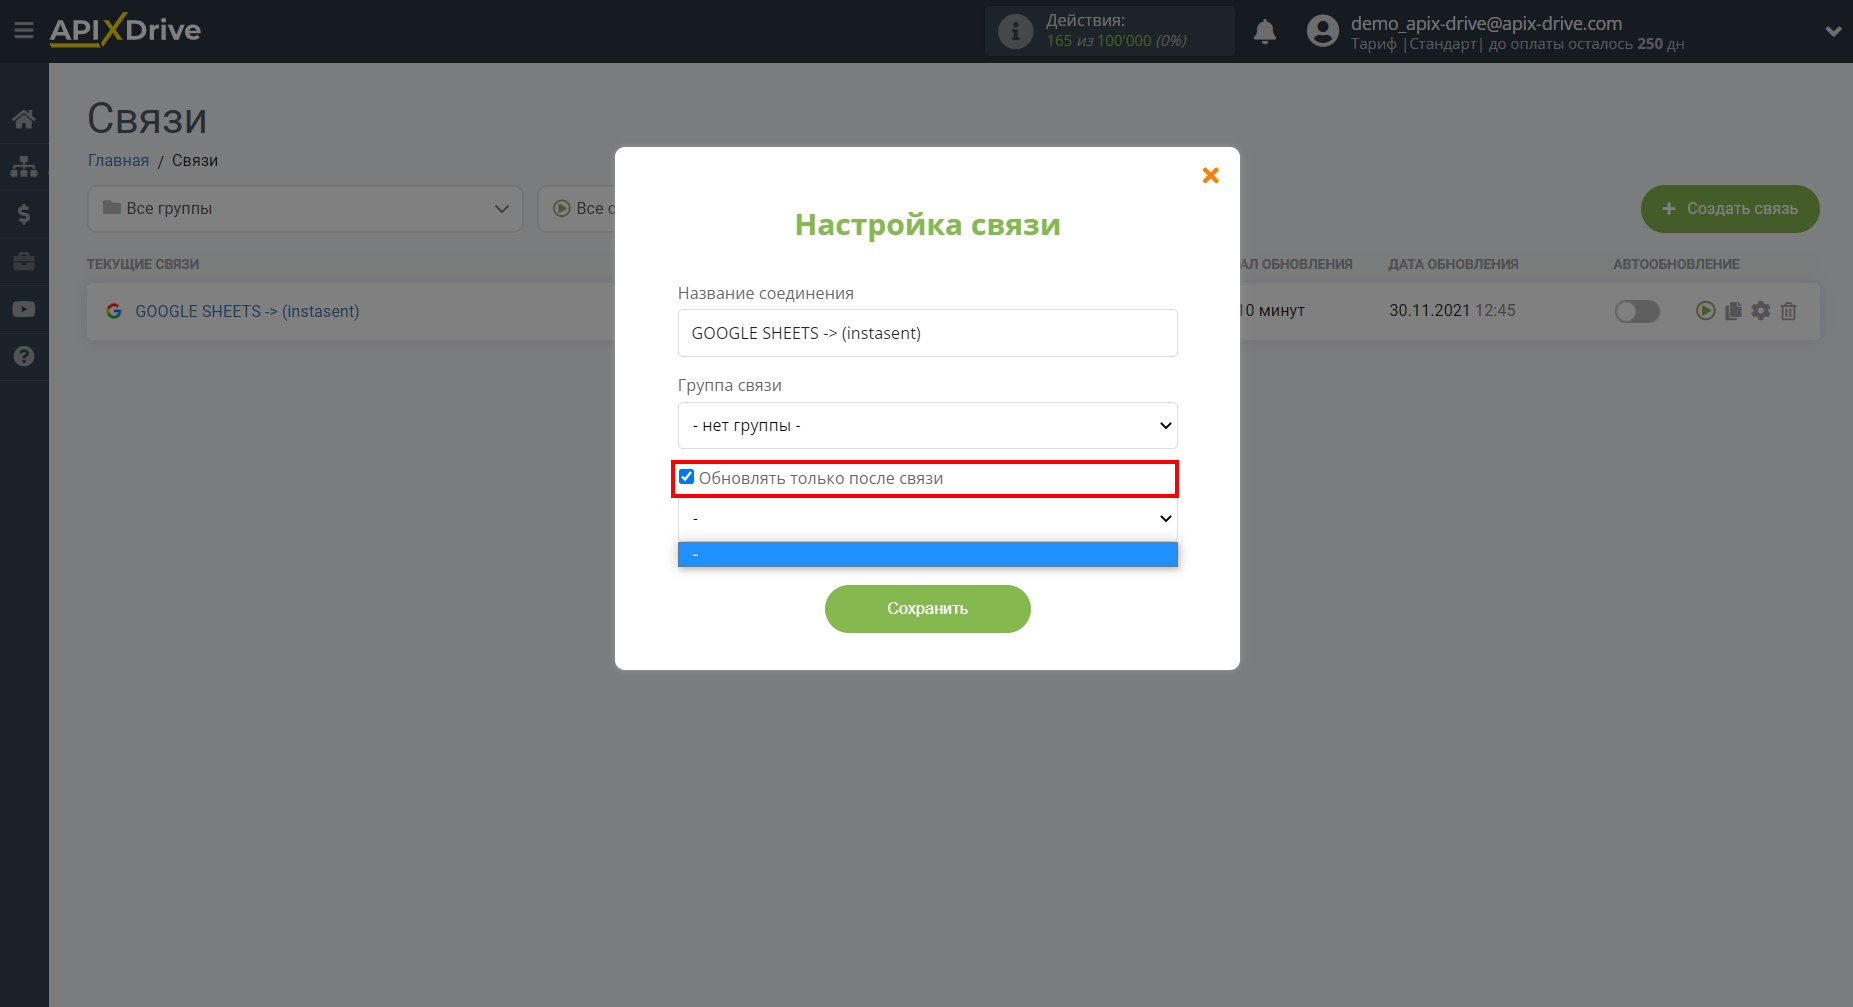
Task: Select the highlighted dash option in list
Action: 927,554
